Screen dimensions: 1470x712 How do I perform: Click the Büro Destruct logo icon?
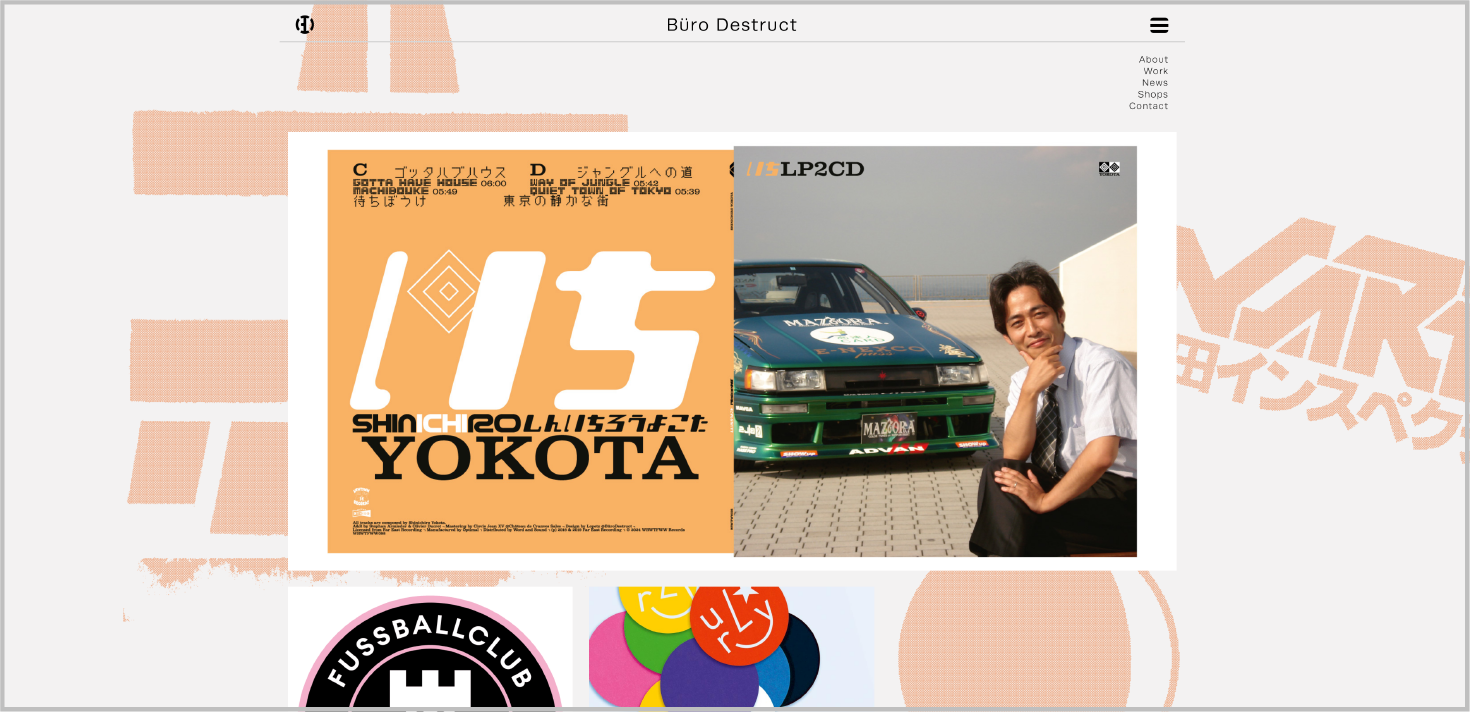305,25
